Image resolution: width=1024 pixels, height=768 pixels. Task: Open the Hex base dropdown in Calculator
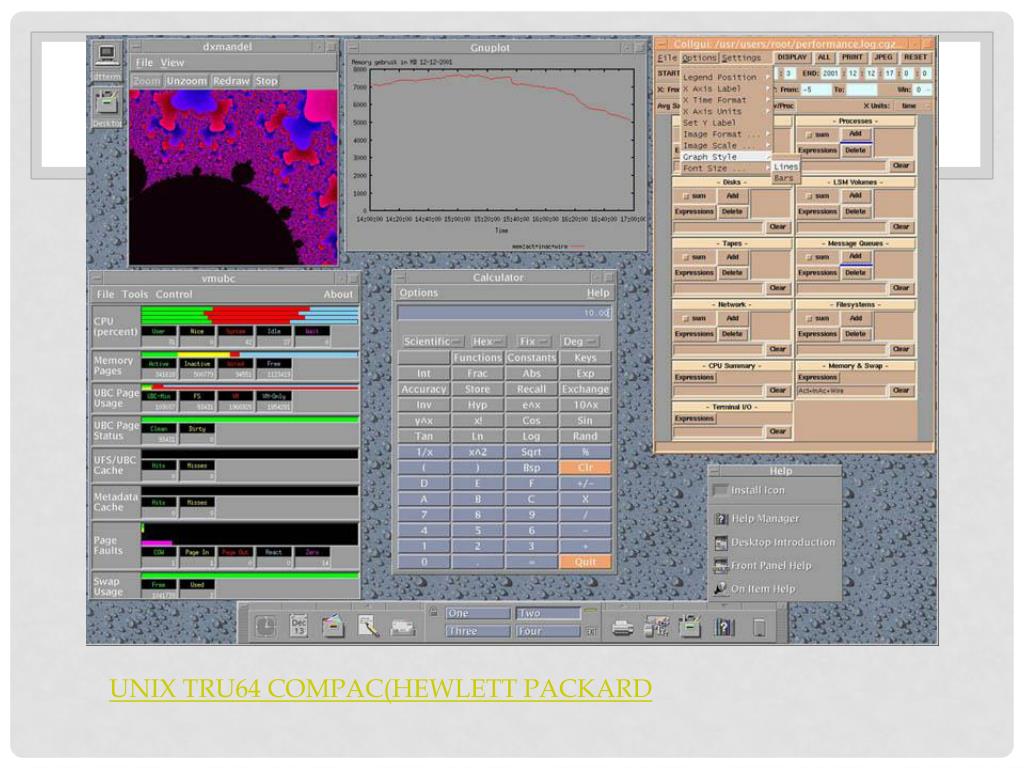(x=488, y=342)
